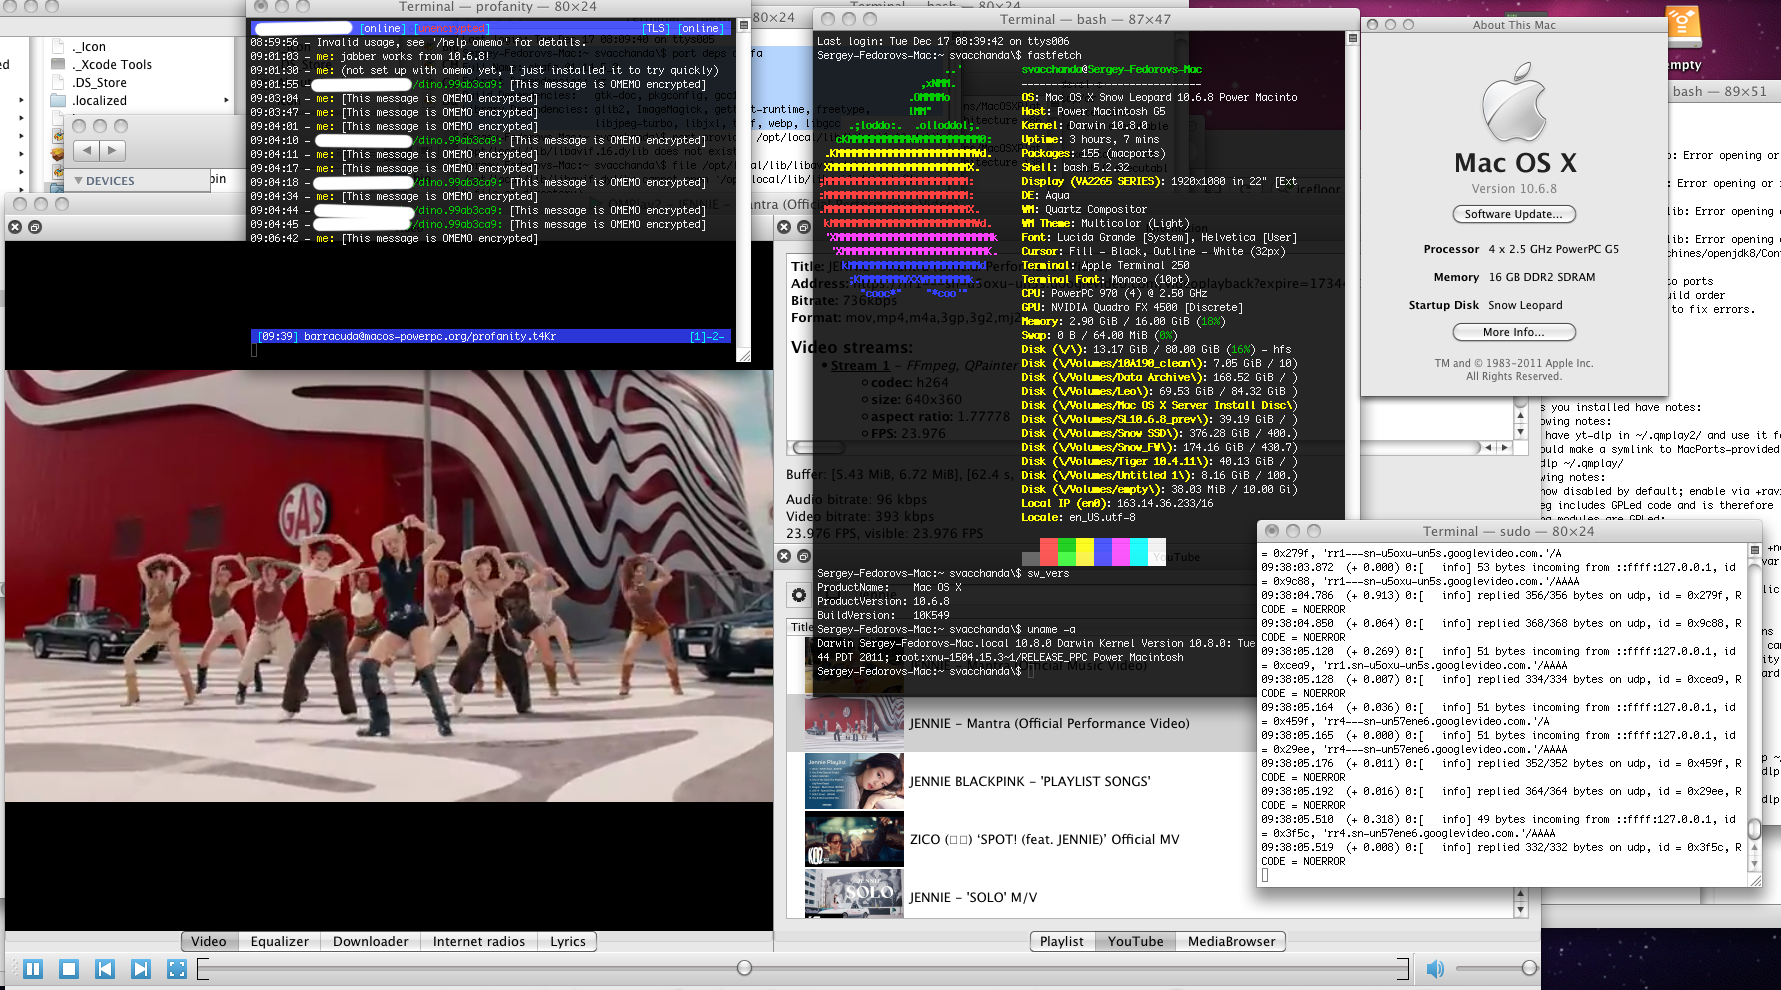Open the Downloader tab
The image size is (1781, 990).
tap(370, 941)
